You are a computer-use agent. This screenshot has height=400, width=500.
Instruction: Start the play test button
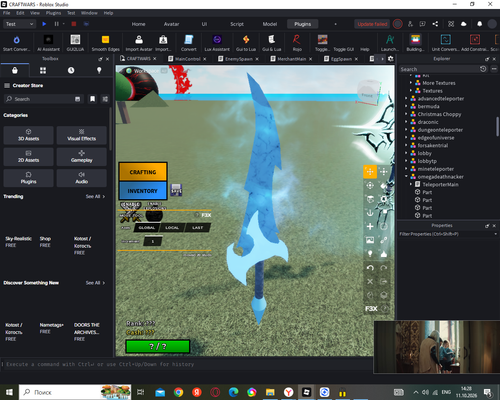(44, 24)
